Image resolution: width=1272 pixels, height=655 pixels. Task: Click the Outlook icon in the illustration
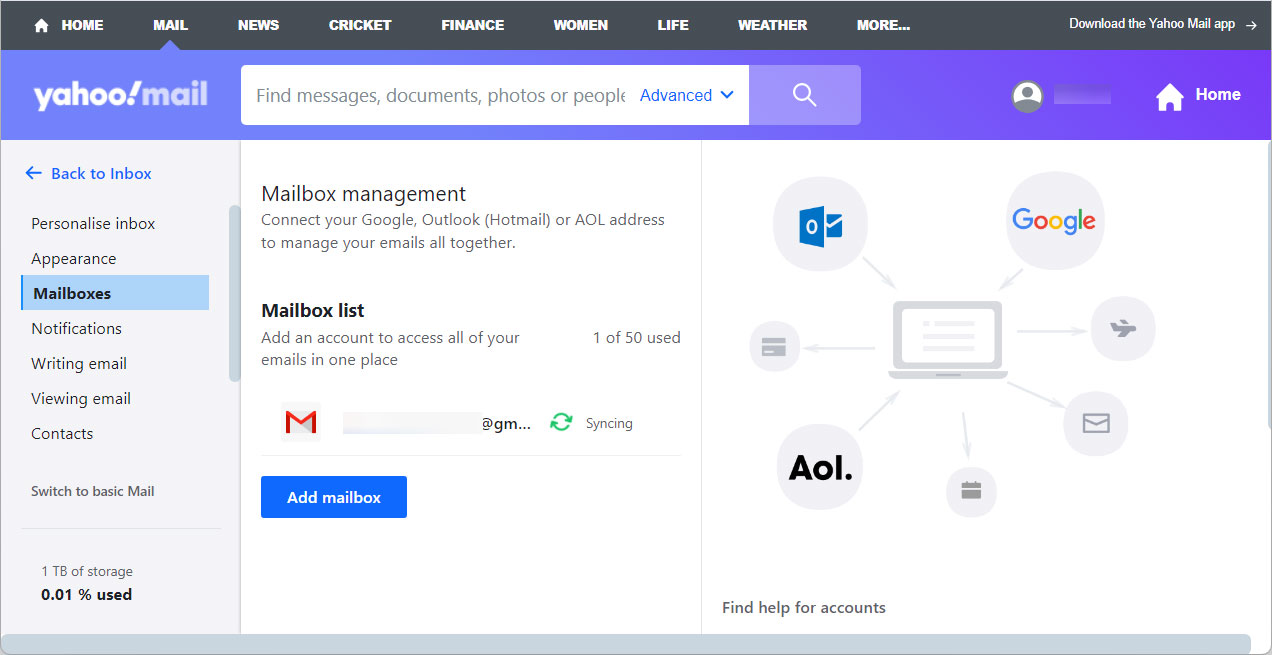coord(820,224)
